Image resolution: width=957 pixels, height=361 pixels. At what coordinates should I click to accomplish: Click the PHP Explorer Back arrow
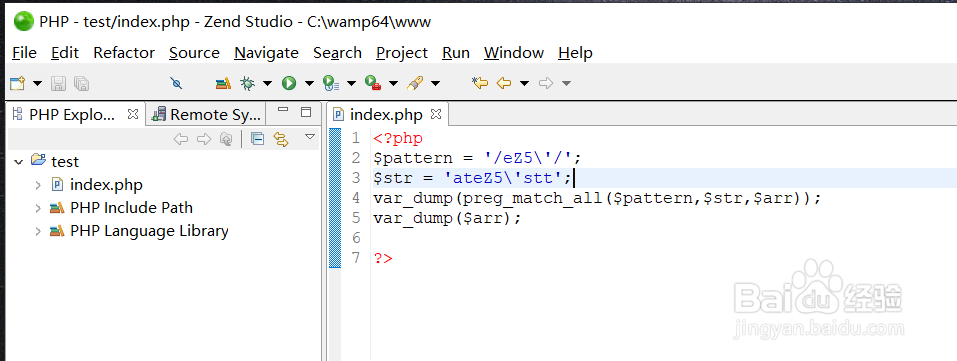click(181, 139)
